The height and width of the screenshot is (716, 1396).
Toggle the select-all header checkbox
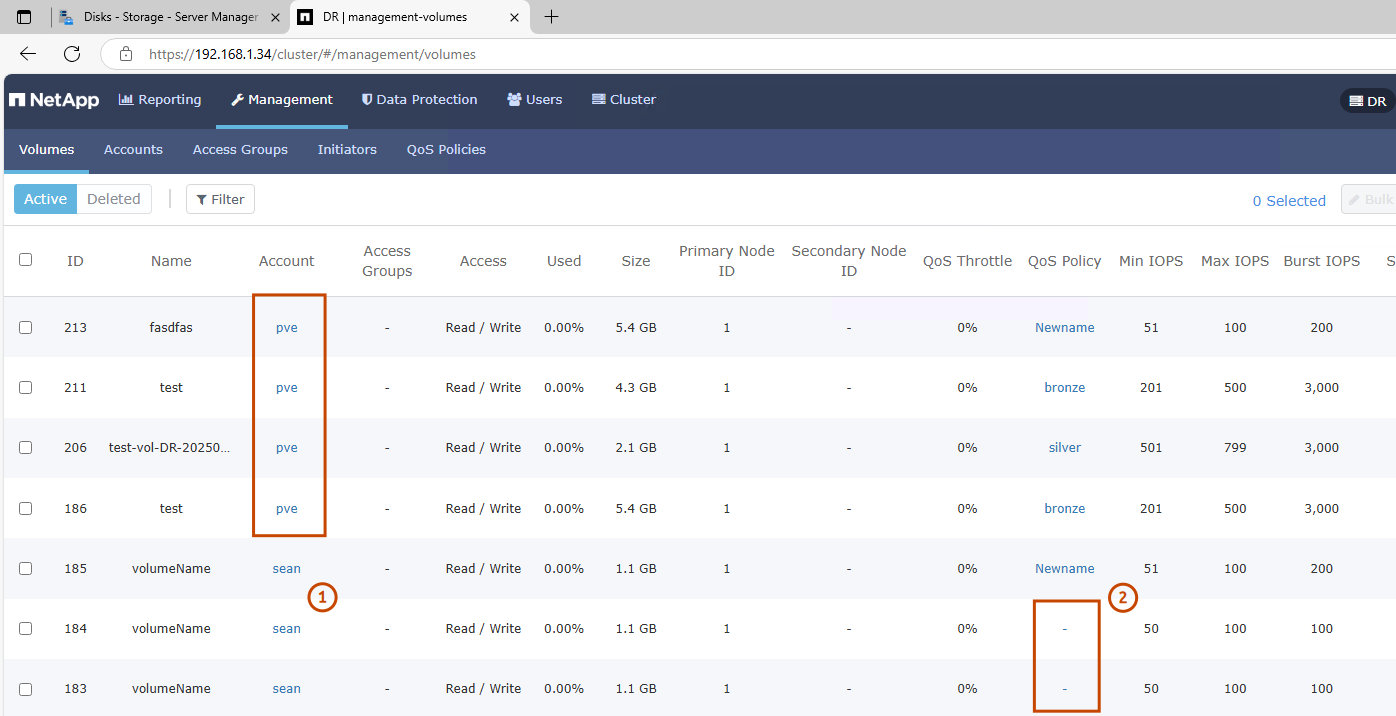click(x=26, y=260)
